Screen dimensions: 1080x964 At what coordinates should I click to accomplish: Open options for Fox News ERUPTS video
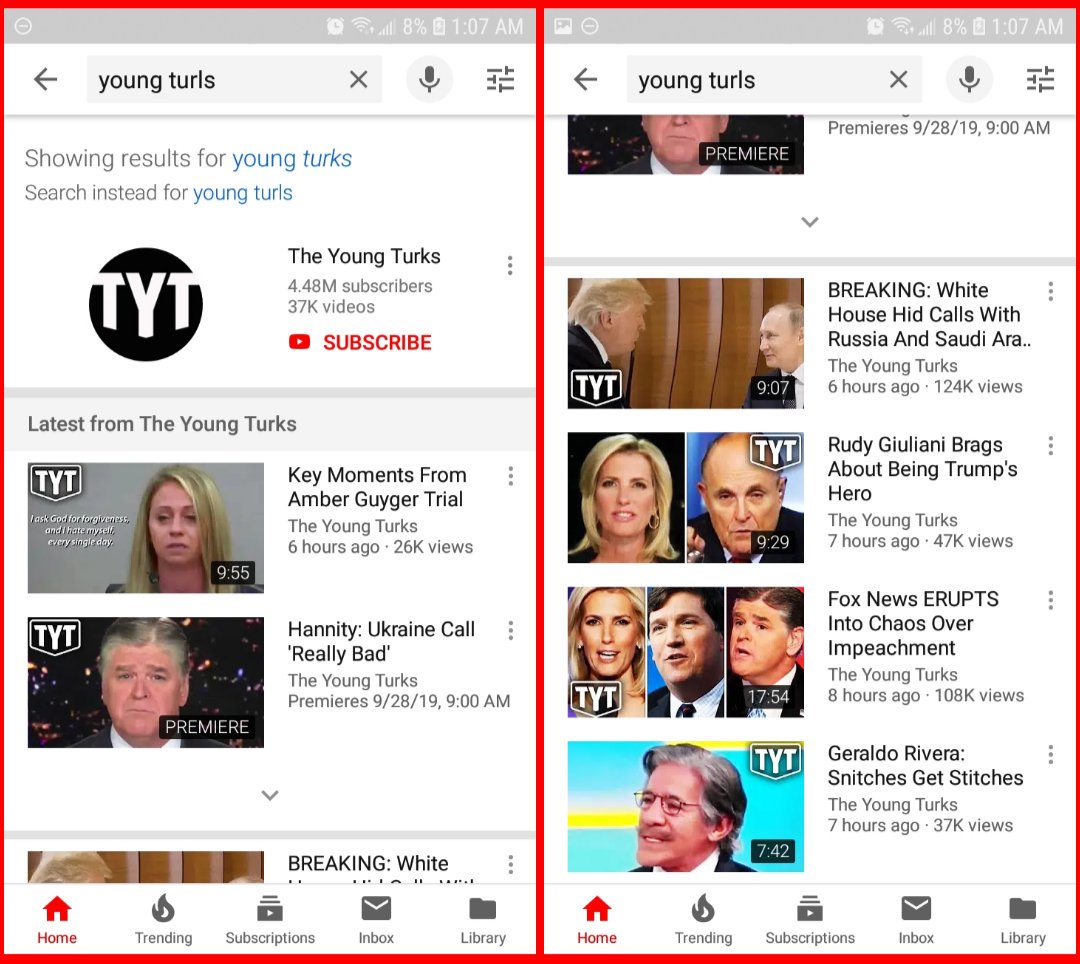1050,600
